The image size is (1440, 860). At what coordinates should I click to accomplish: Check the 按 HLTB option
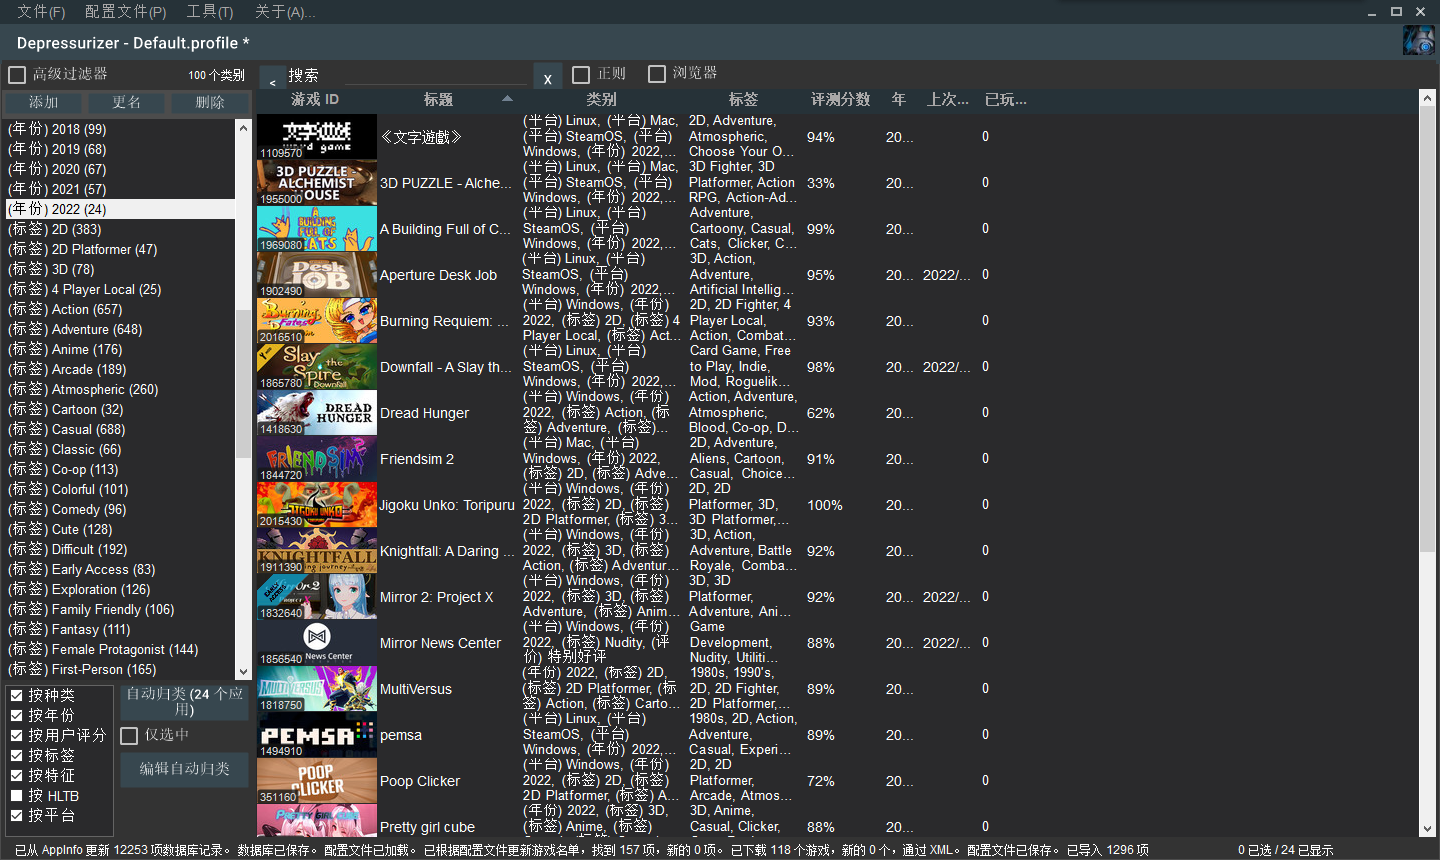[17, 795]
